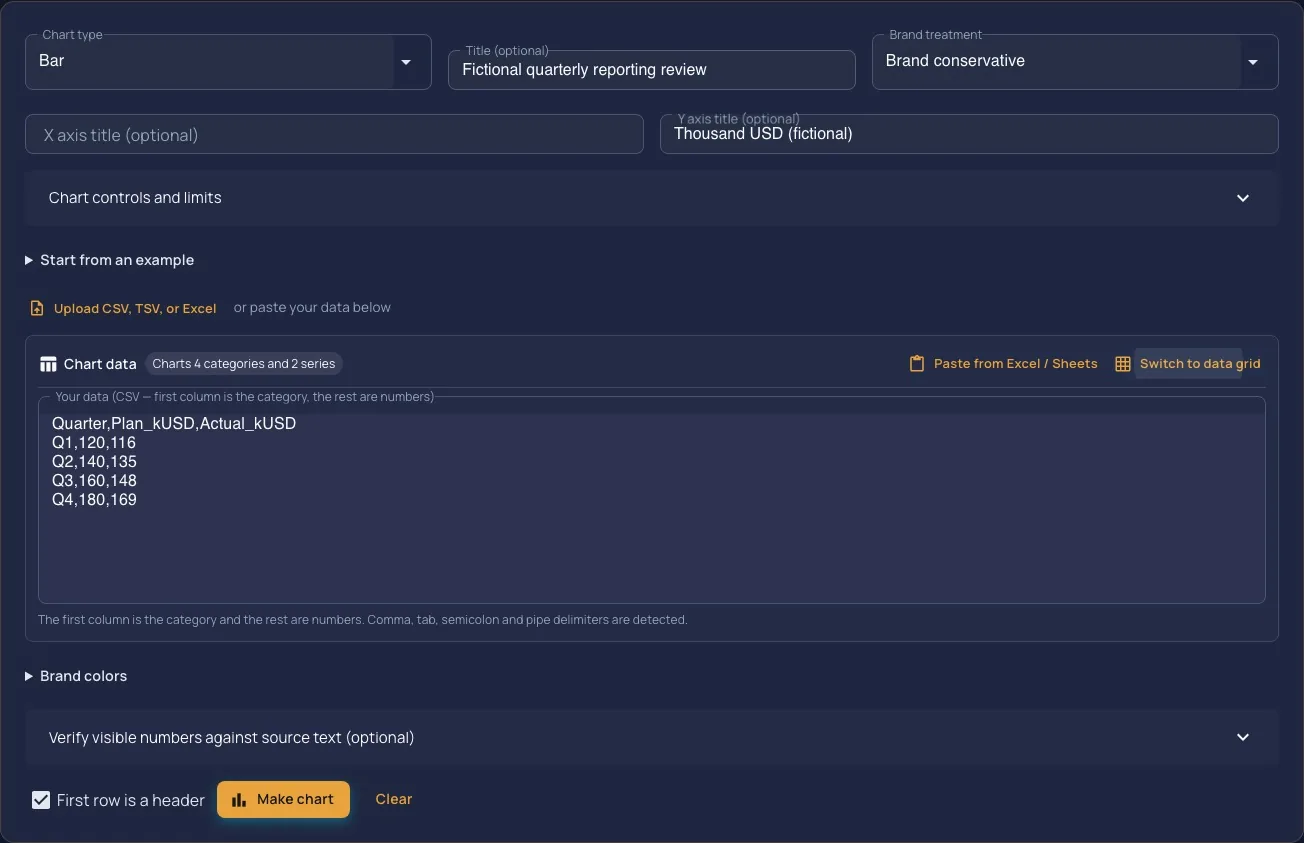Click the Chart data table icon
Viewport: 1304px width, 843px height.
[x=48, y=364]
